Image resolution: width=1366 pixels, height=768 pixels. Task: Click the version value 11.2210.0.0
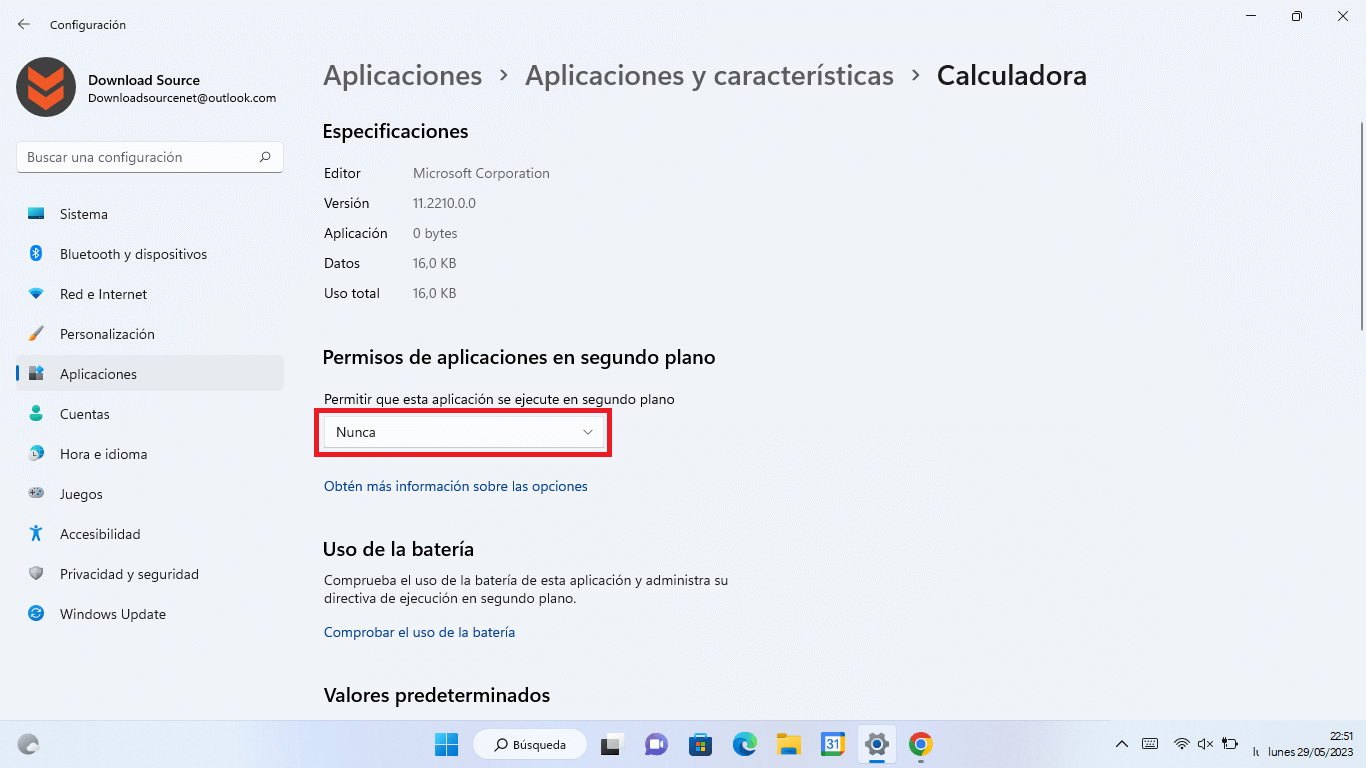[x=444, y=203]
